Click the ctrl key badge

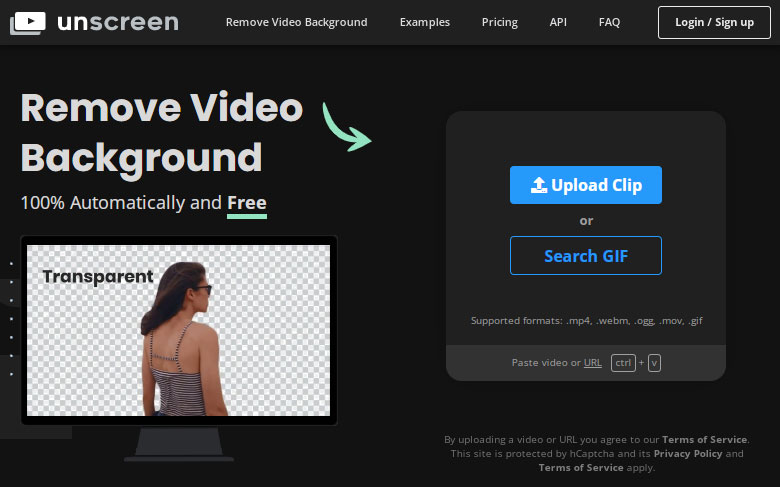(x=623, y=363)
